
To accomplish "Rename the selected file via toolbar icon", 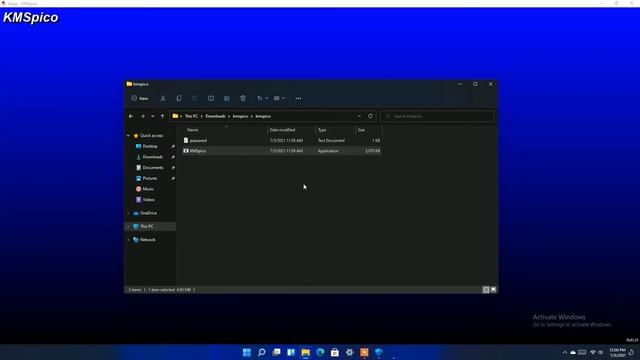I will (x=211, y=98).
